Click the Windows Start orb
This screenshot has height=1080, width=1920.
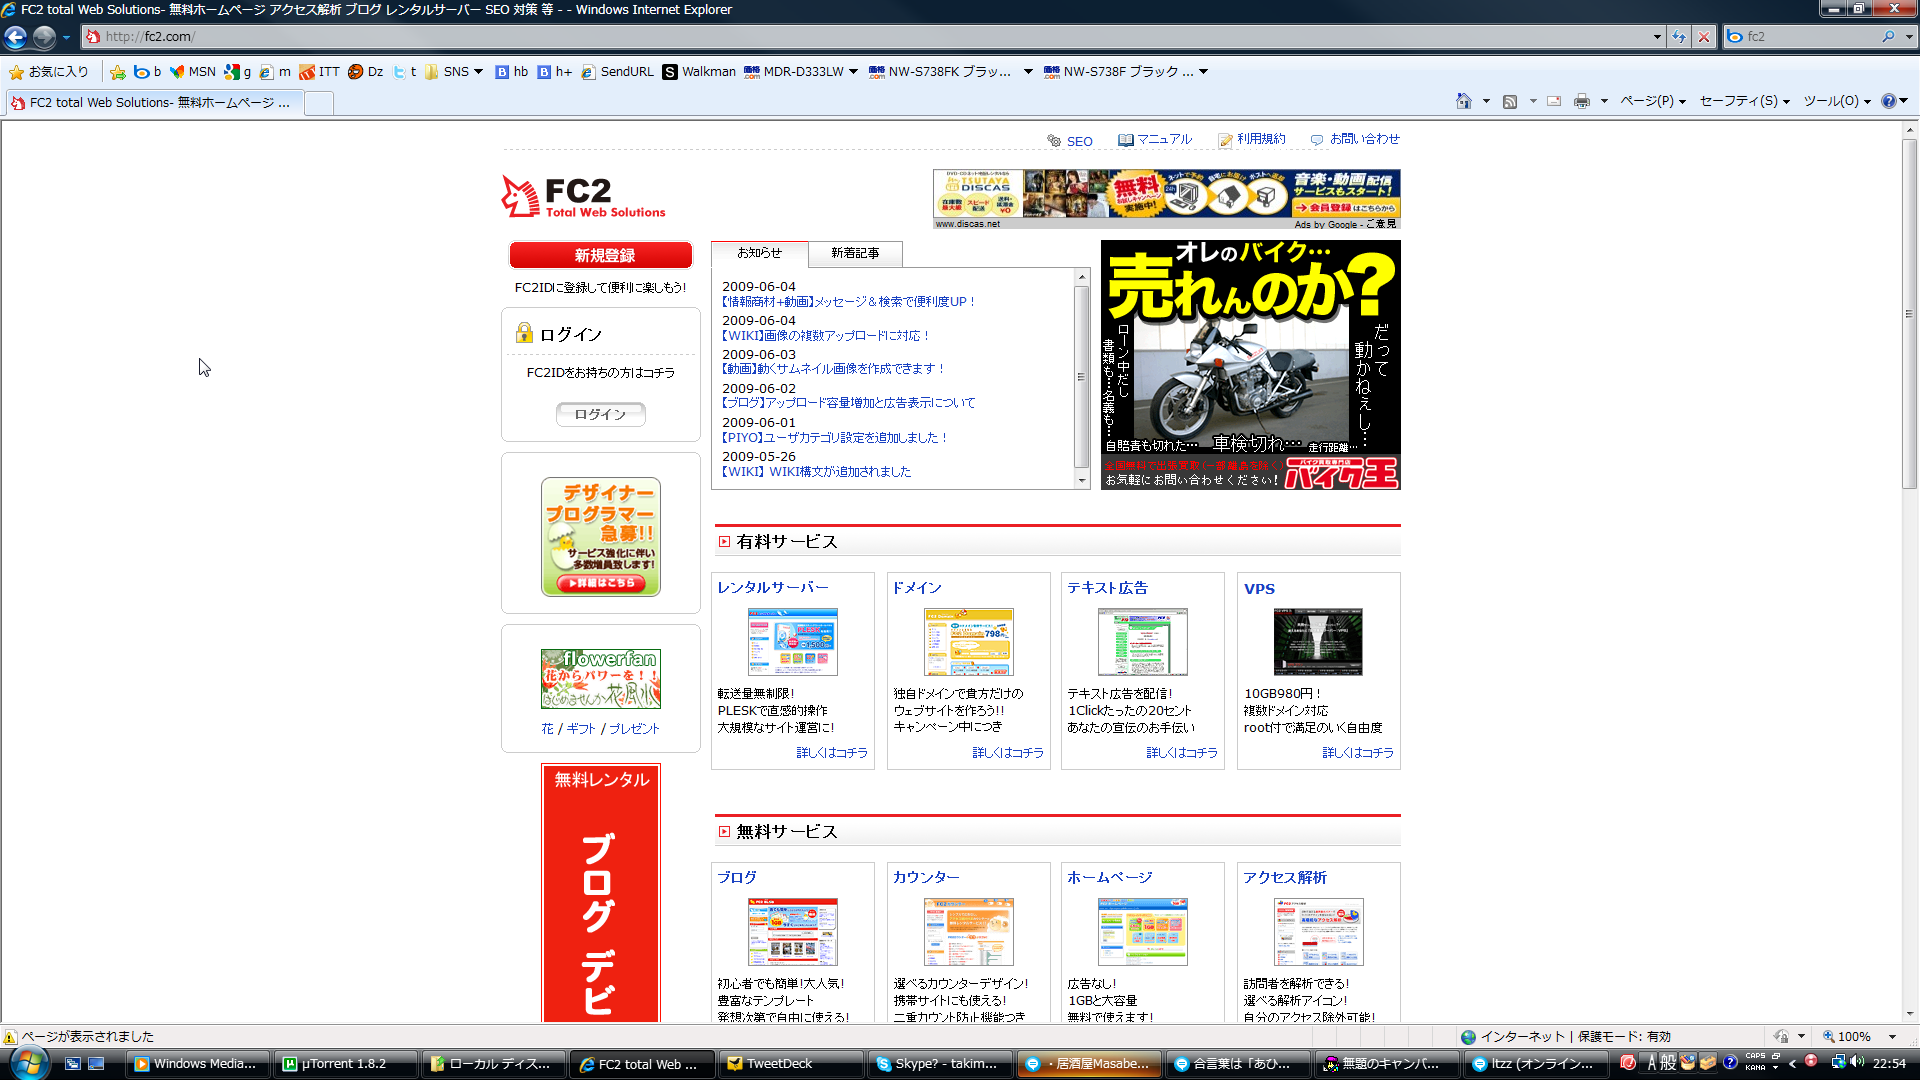point(29,1062)
